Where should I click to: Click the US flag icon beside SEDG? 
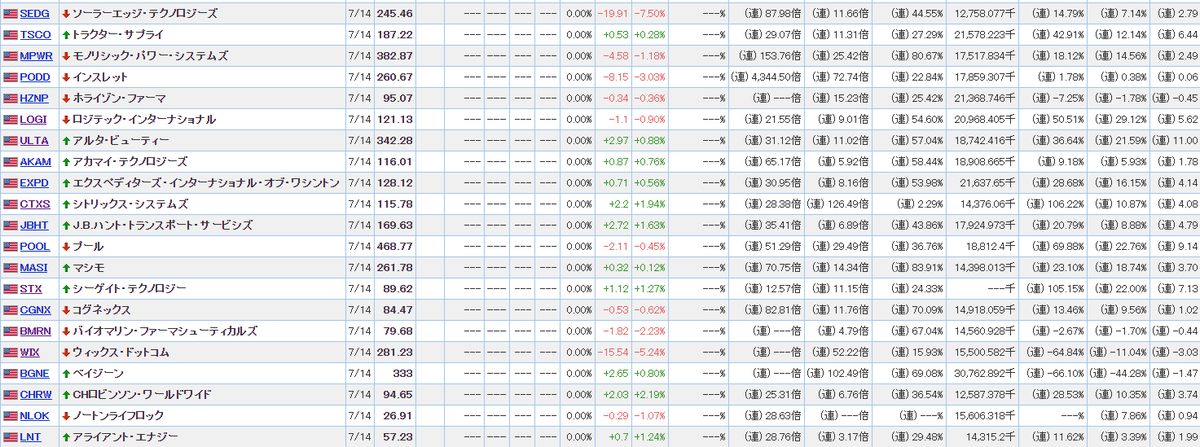(10, 14)
